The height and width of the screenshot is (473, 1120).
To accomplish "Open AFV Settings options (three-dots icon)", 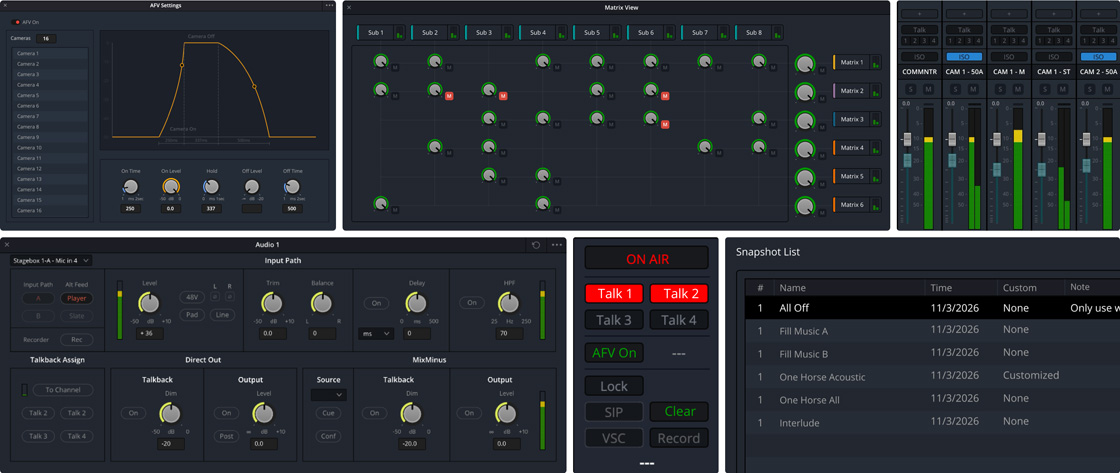I will tap(329, 6).
